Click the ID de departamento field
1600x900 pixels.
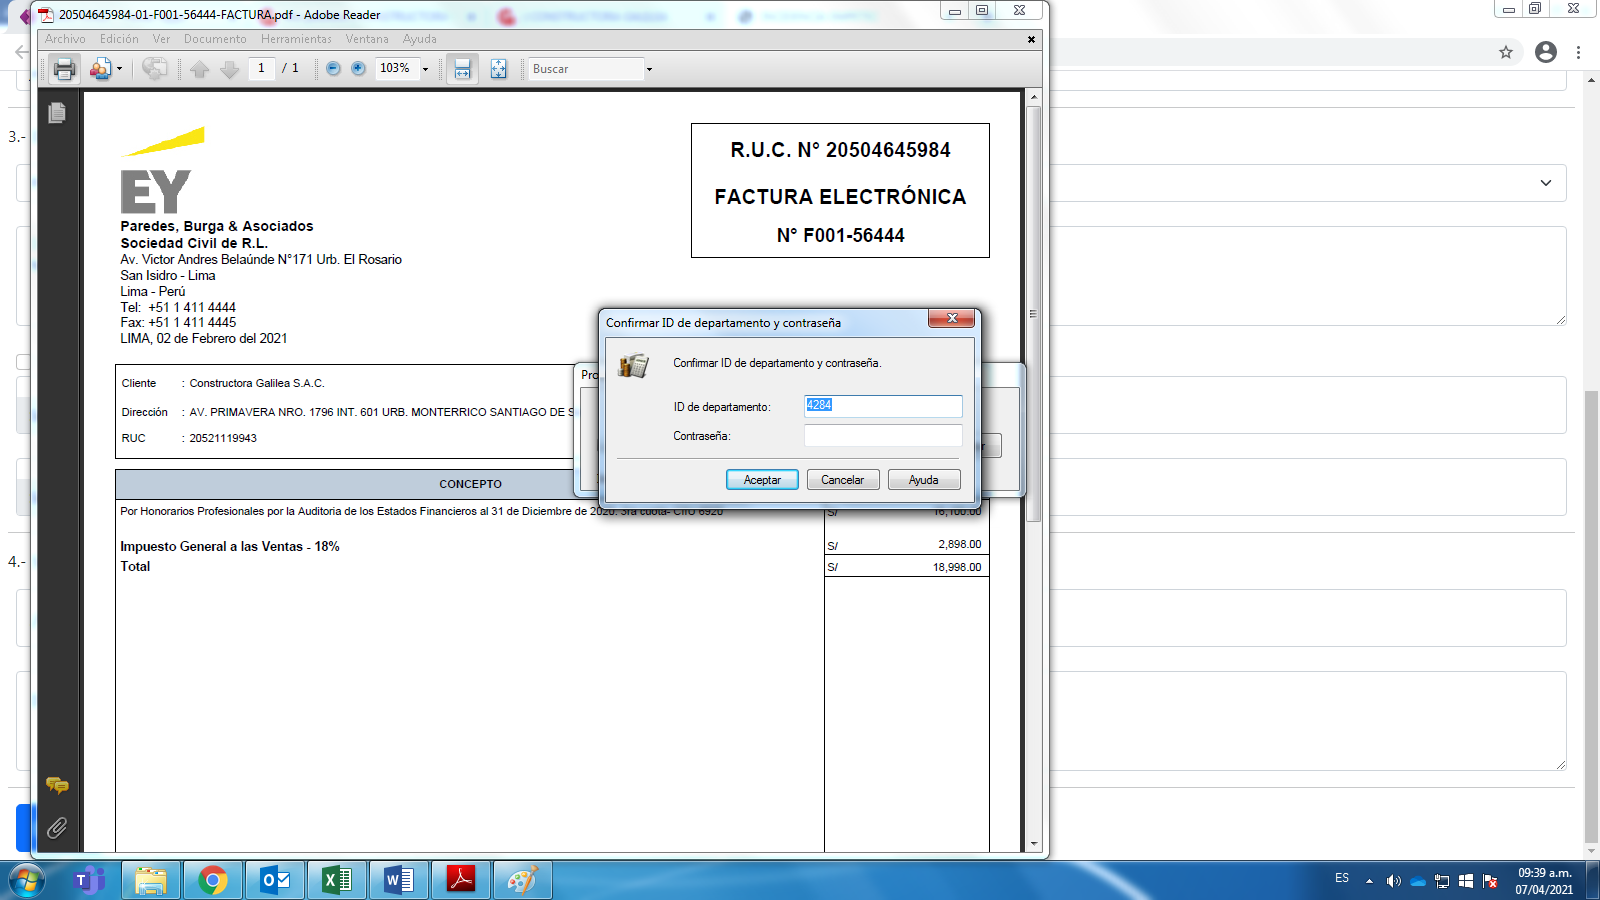882,406
